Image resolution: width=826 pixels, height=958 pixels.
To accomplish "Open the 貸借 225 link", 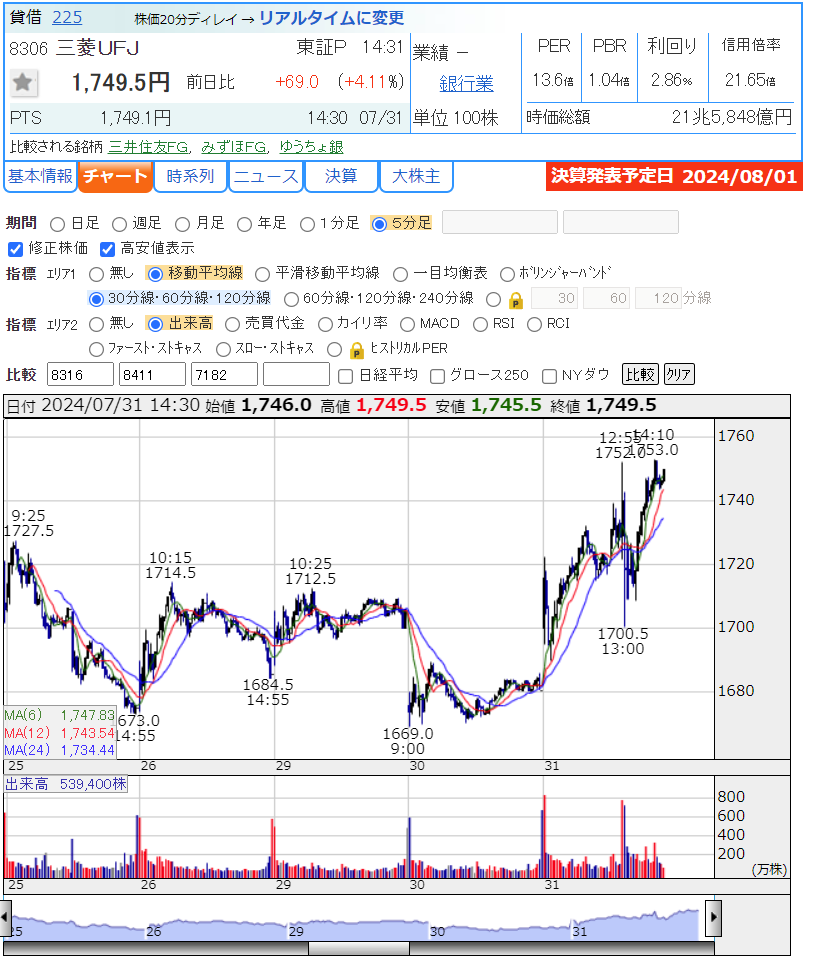I will tap(67, 17).
